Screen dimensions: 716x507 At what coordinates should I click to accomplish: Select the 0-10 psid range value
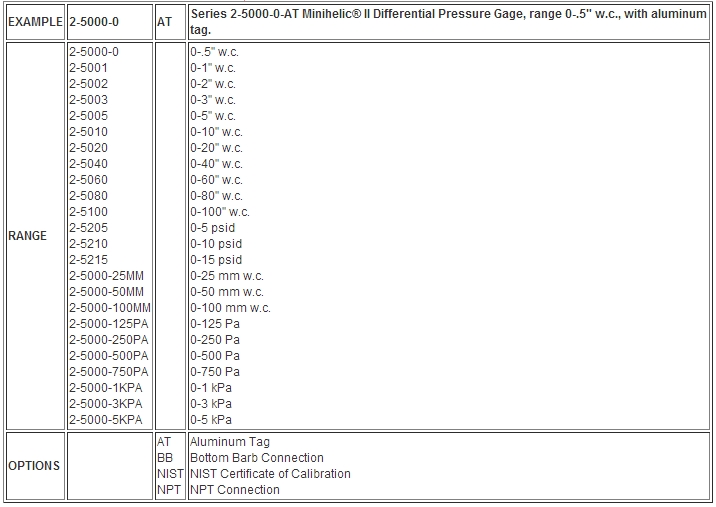(216, 244)
